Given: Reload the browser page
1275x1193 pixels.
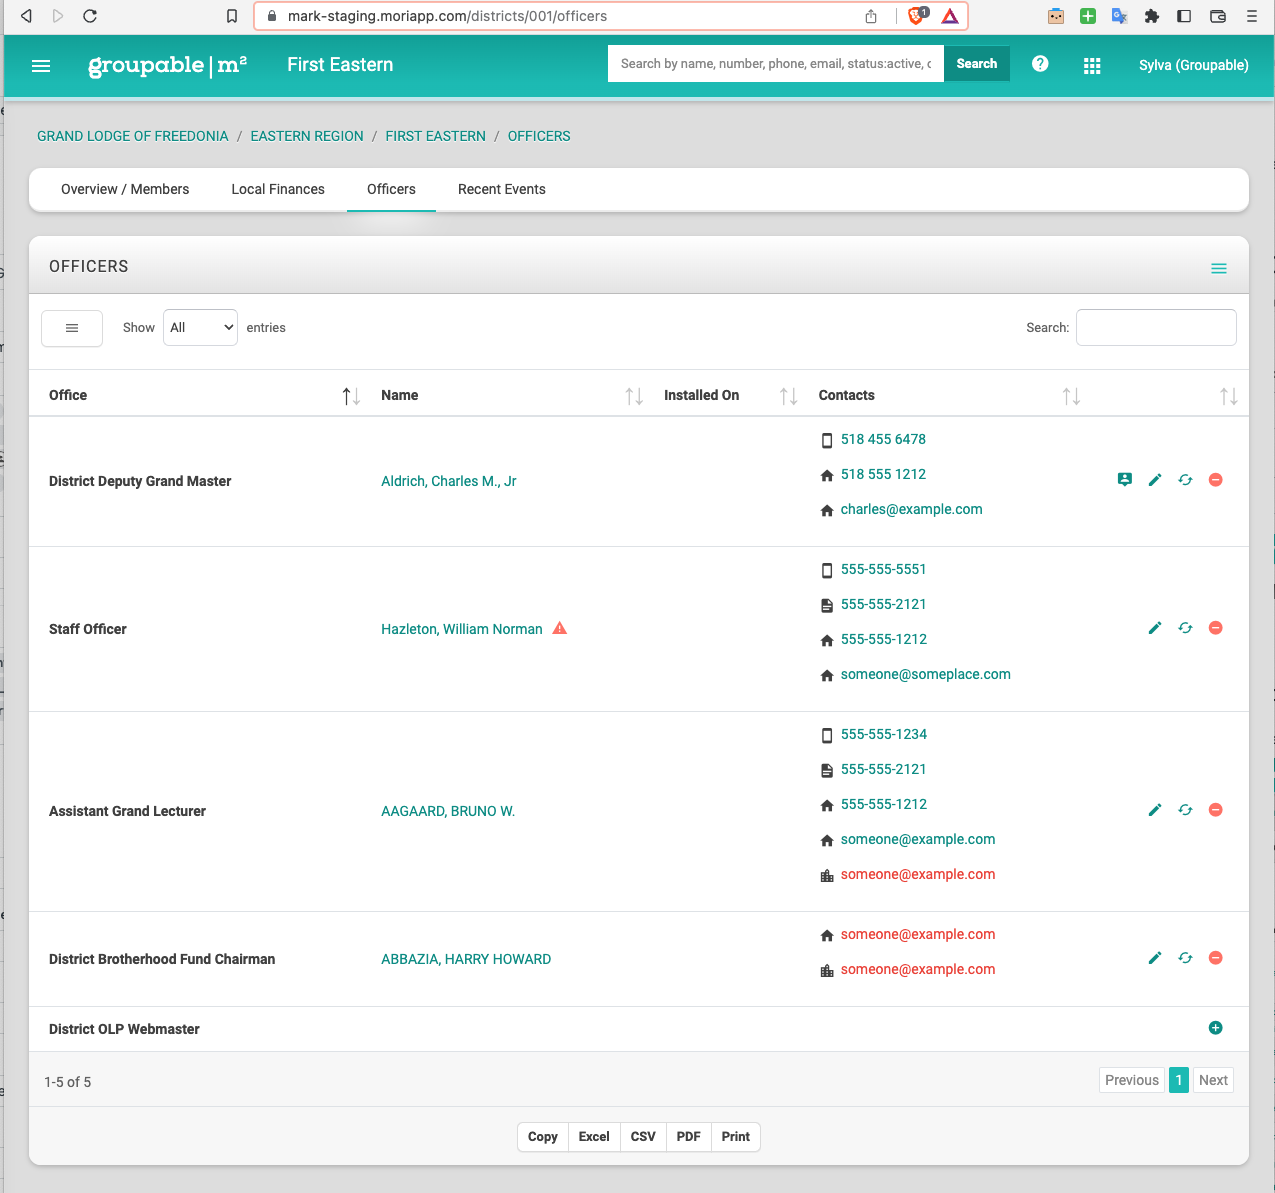Looking at the screenshot, I should point(90,16).
